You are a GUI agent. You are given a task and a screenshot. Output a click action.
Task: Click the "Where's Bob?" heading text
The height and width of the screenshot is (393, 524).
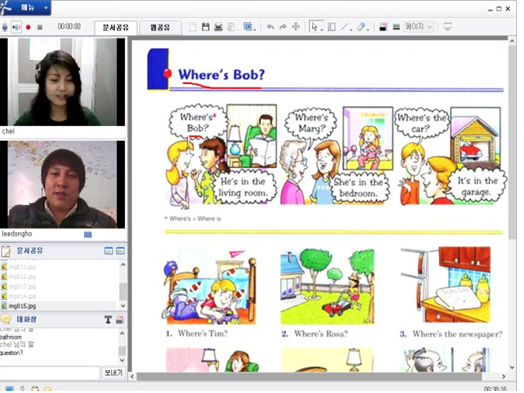tap(222, 75)
